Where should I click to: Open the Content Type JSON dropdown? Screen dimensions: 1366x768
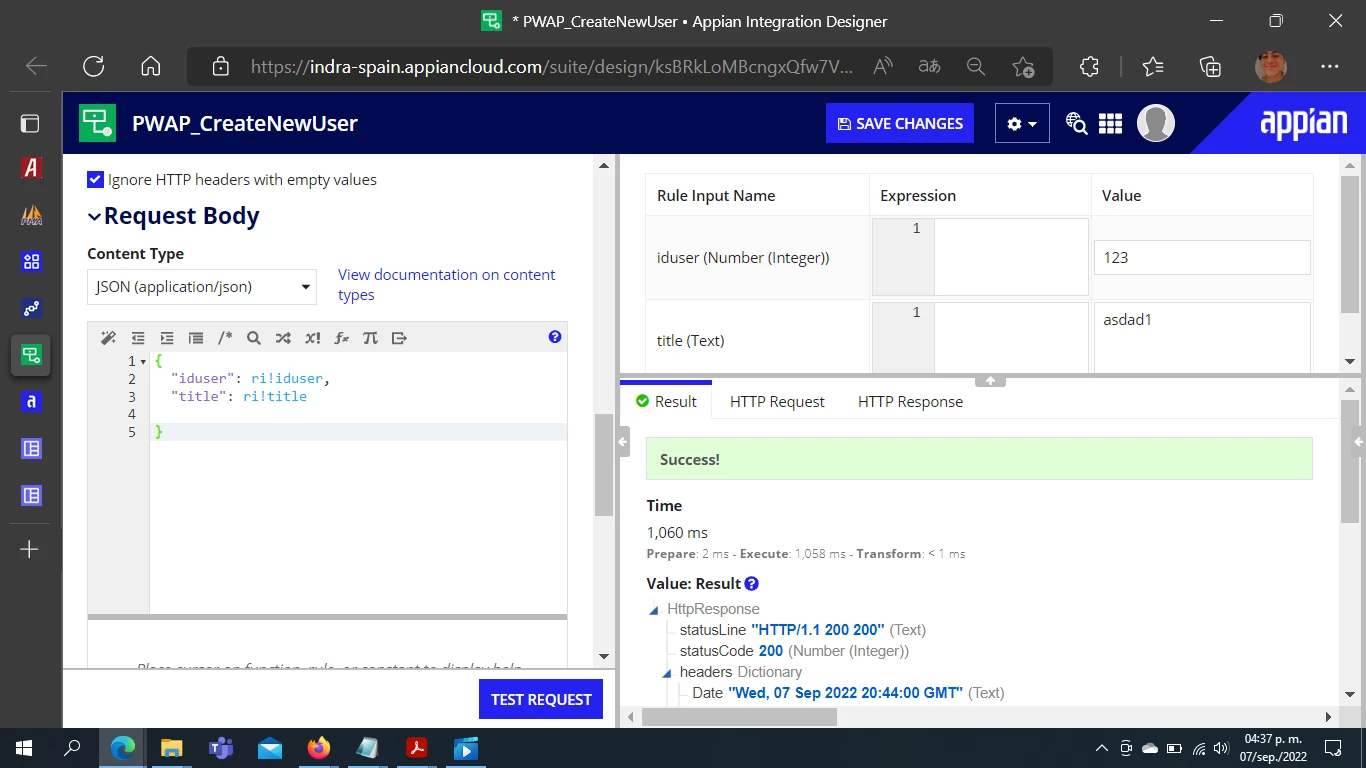202,287
